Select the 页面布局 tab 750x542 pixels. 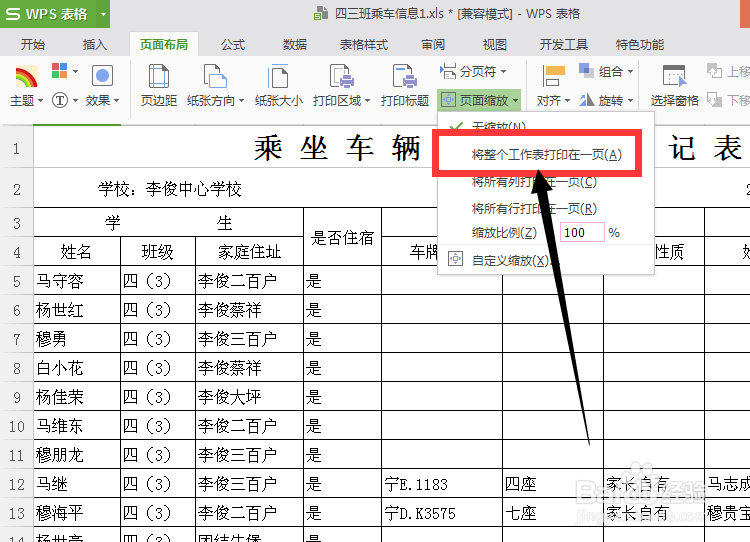click(164, 44)
